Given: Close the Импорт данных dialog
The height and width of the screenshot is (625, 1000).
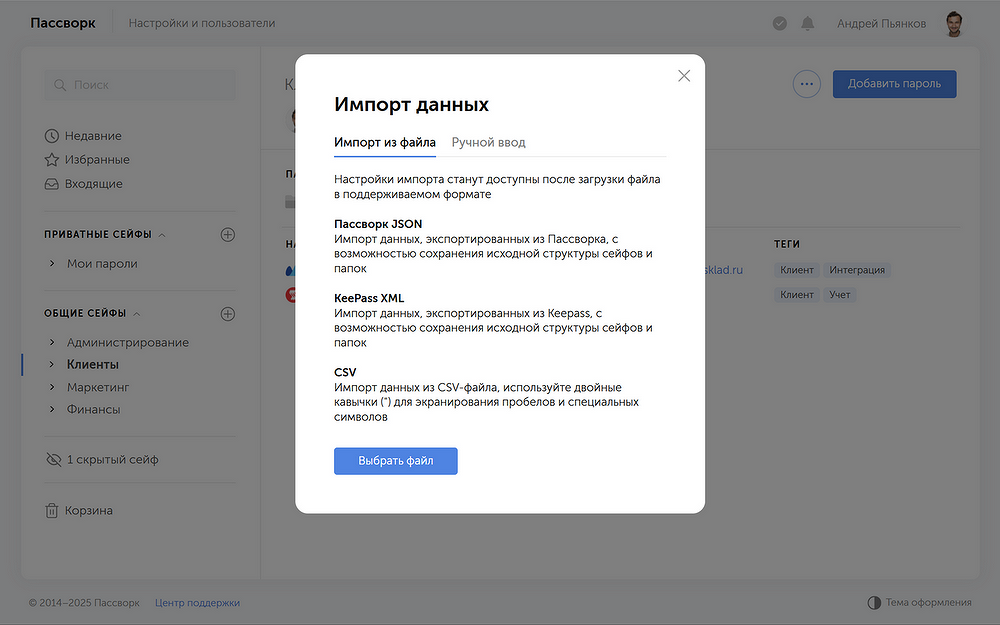Looking at the screenshot, I should 684,76.
